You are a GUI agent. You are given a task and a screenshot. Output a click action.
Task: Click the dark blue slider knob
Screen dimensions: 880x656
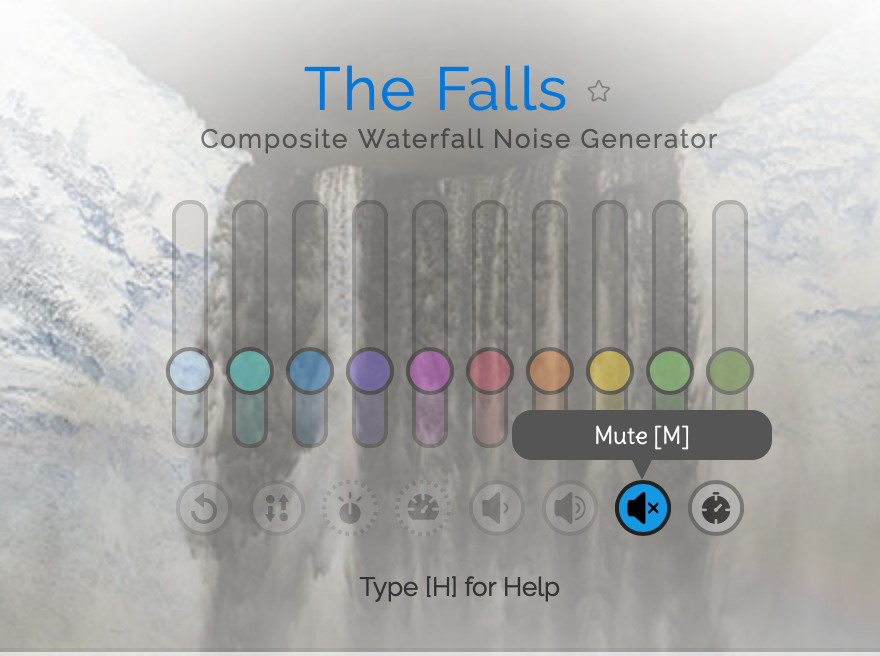[310, 371]
